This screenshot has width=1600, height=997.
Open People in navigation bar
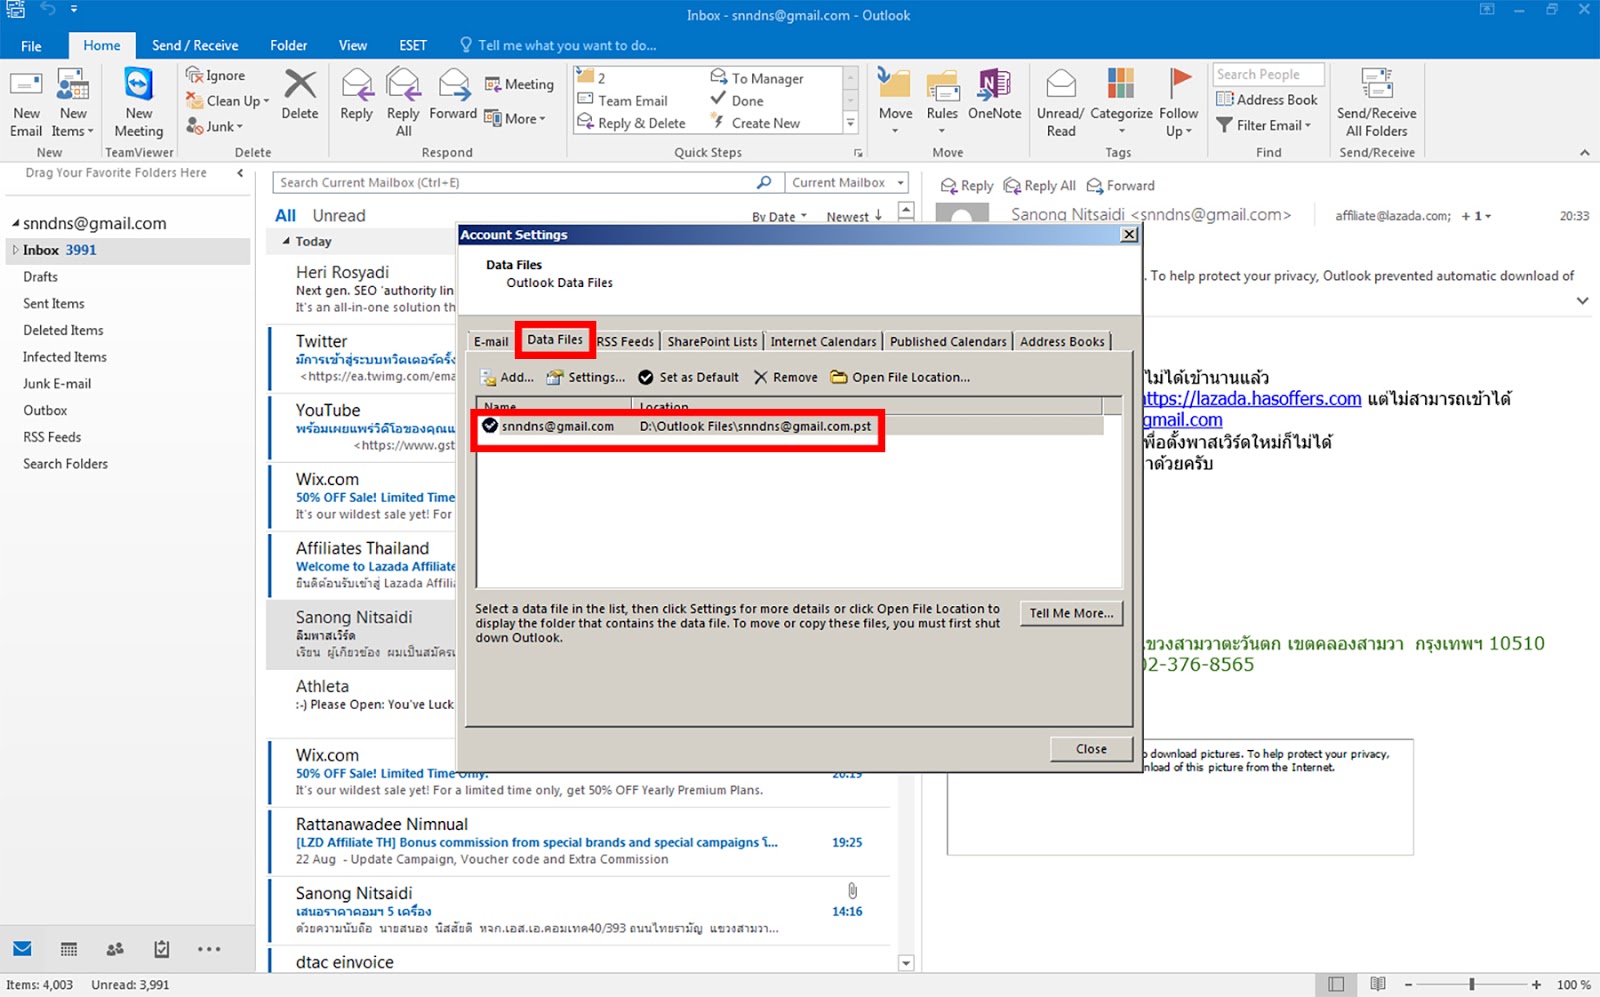(x=115, y=949)
